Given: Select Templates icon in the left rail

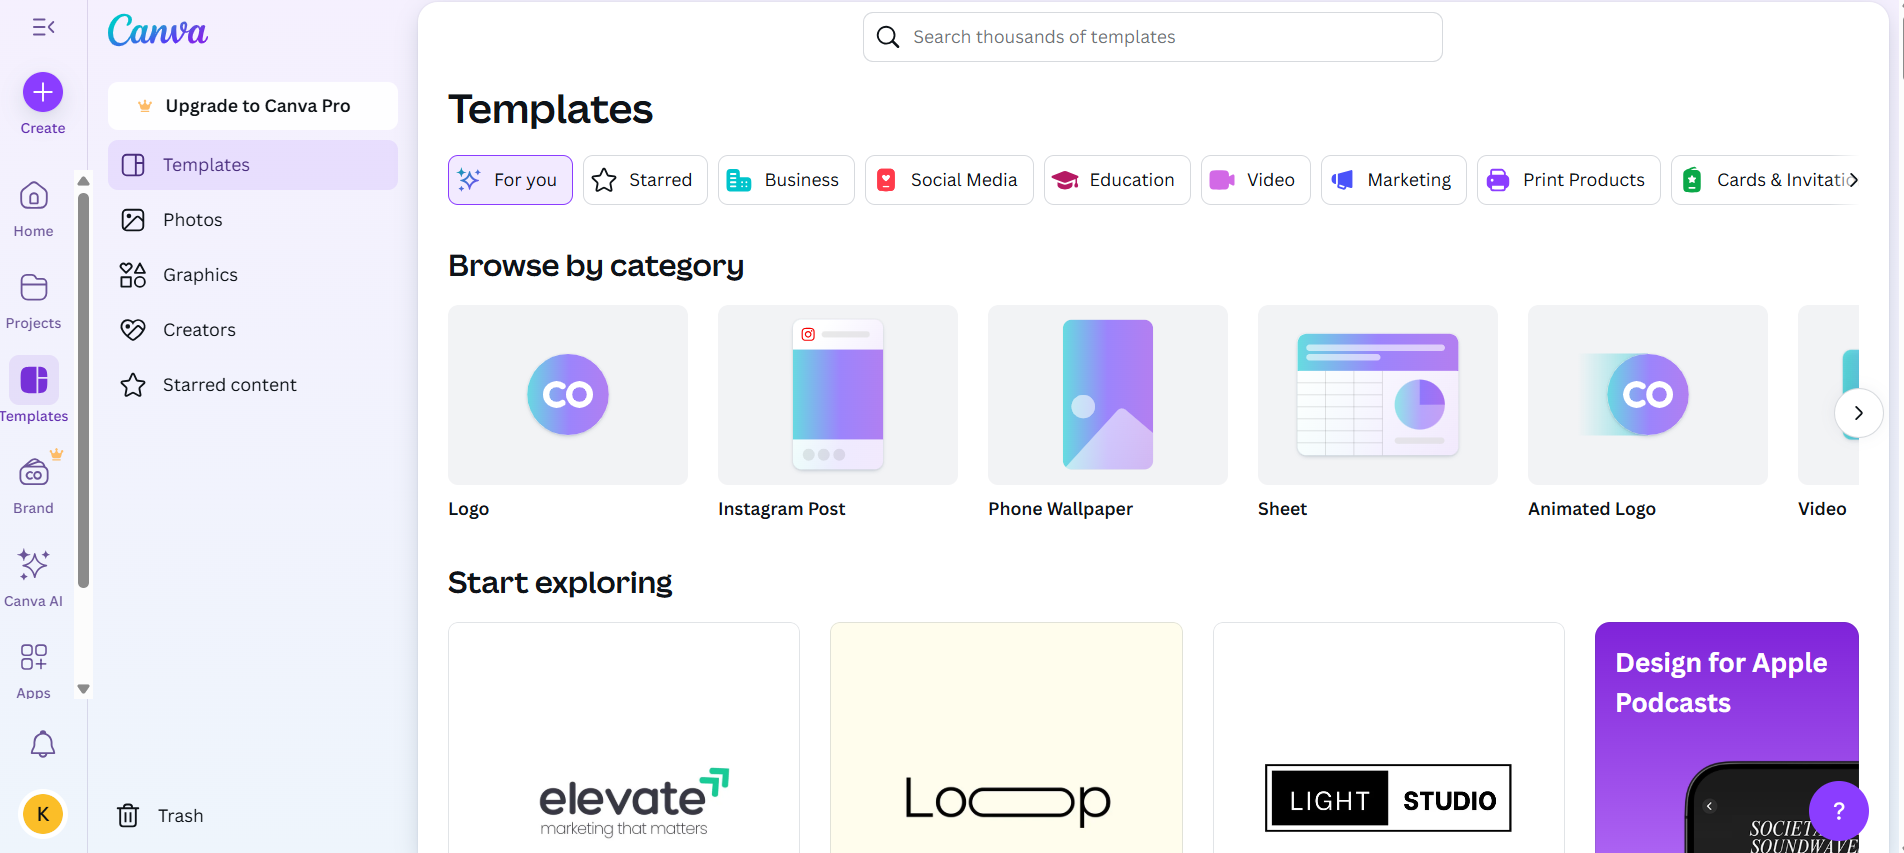Looking at the screenshot, I should (x=34, y=380).
